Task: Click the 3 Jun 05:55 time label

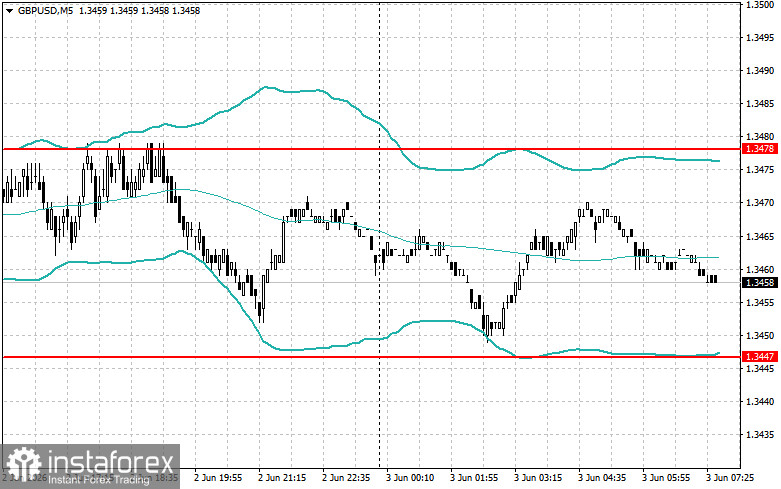Action: 666,478
